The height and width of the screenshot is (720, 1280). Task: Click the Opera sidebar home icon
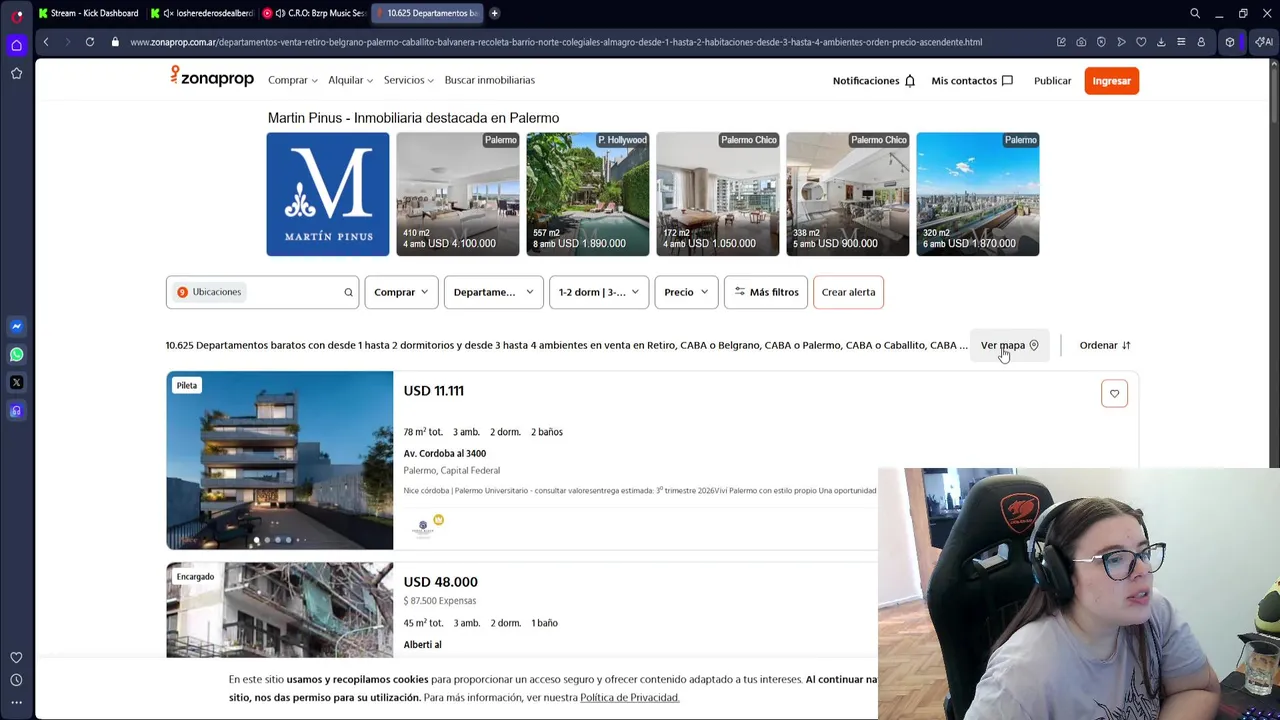[16, 45]
